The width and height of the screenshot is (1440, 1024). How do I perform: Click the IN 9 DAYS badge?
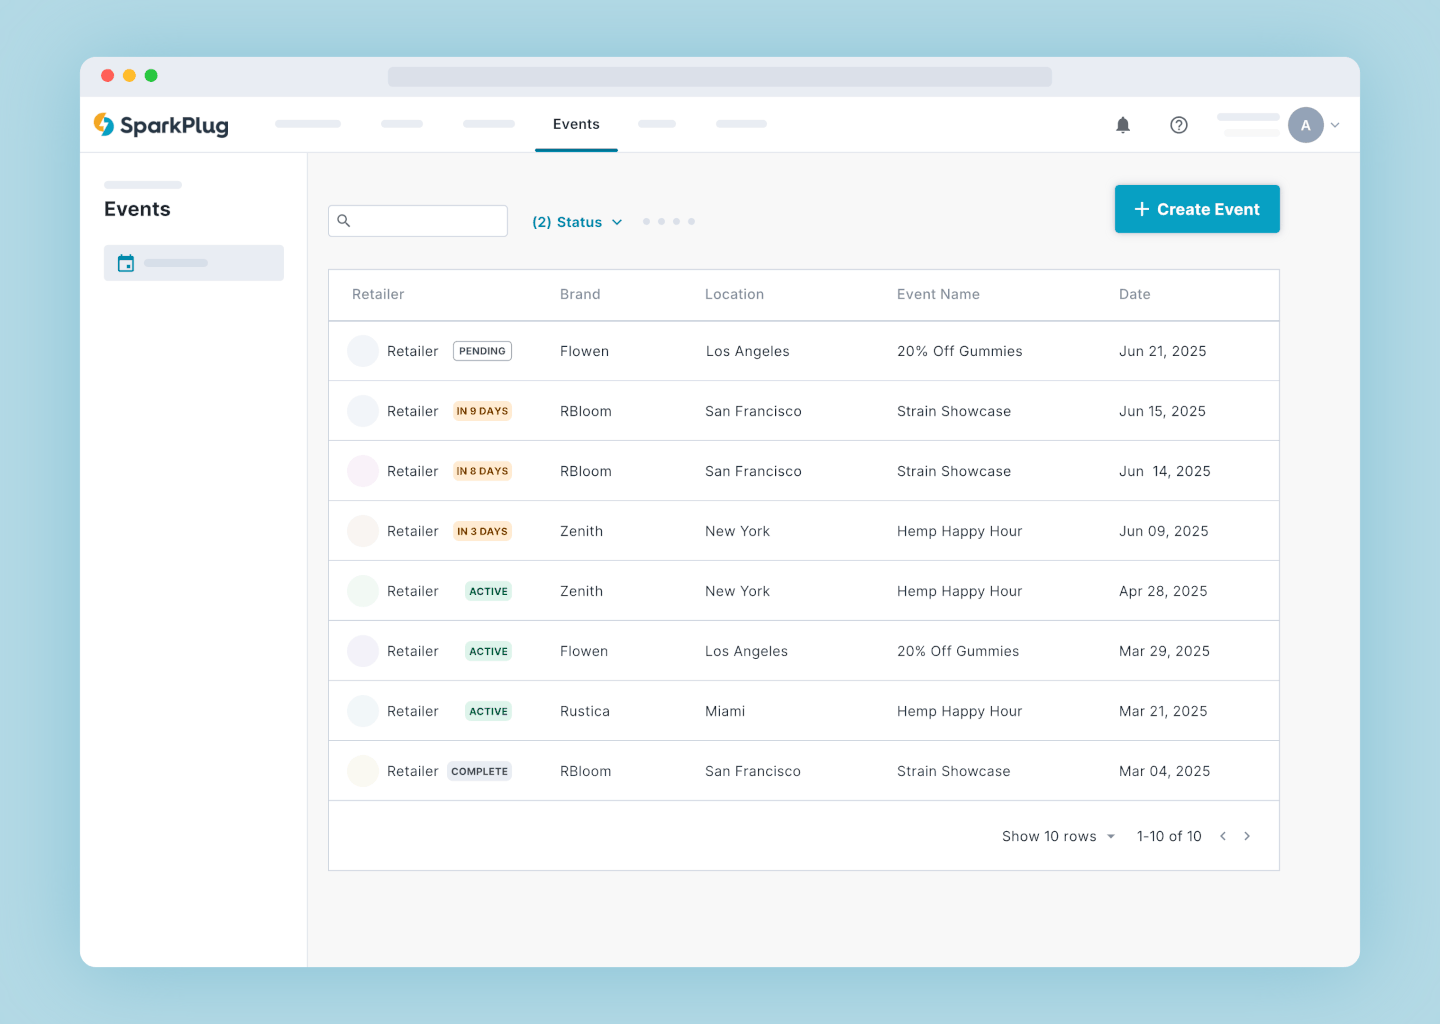point(482,411)
